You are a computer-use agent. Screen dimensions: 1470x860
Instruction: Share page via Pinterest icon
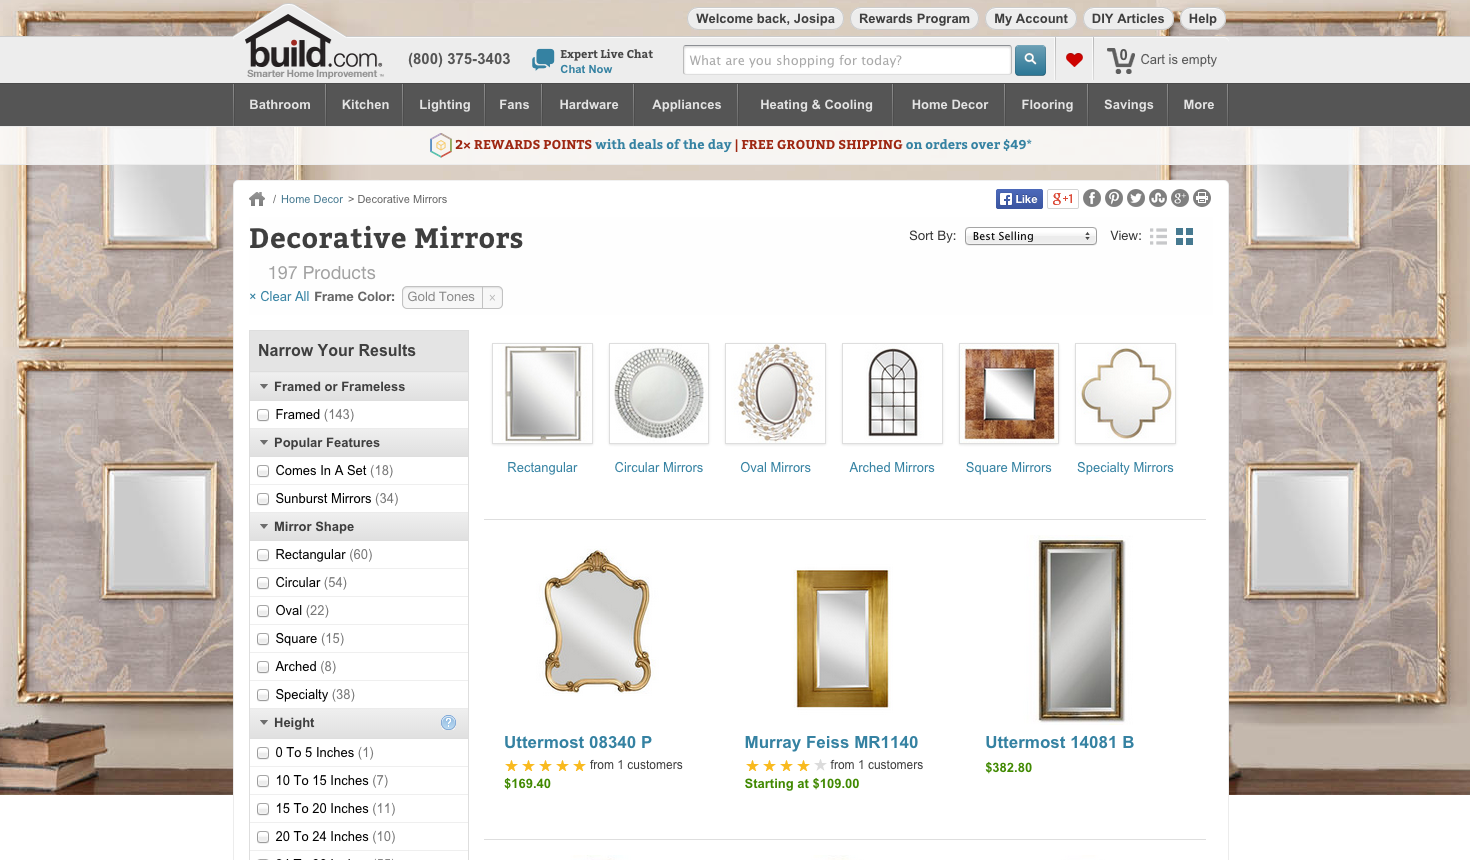[x=1114, y=198]
